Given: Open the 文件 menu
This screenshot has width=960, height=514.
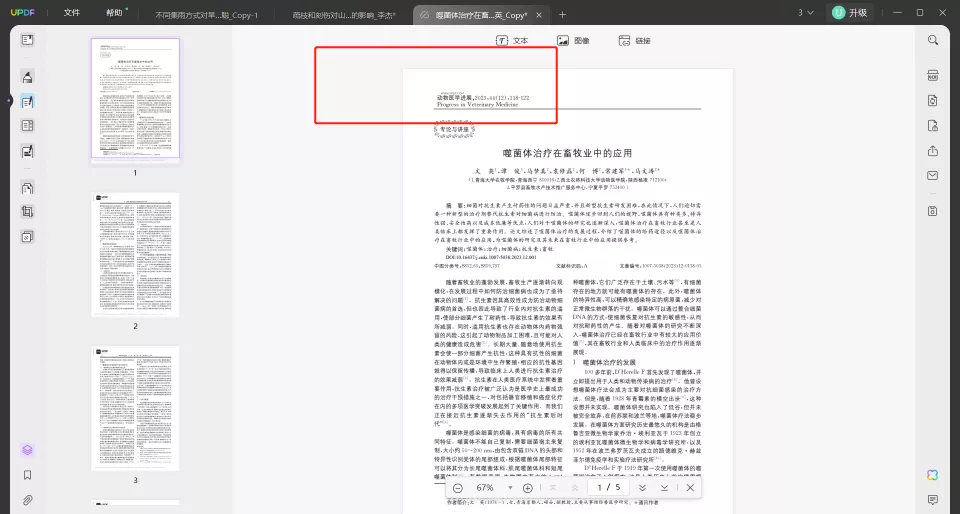Looking at the screenshot, I should (72, 13).
